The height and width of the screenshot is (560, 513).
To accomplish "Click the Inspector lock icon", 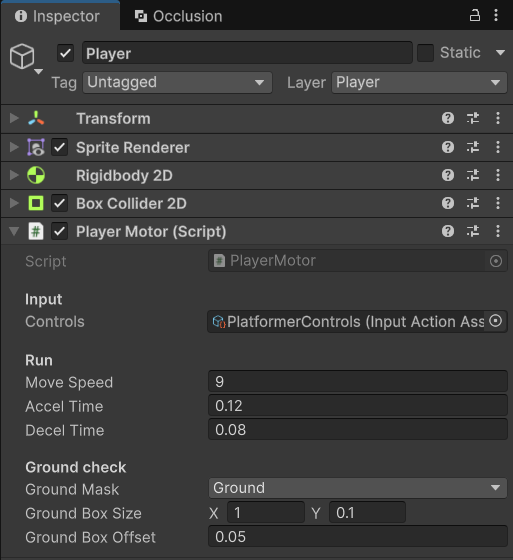I will pos(474,16).
